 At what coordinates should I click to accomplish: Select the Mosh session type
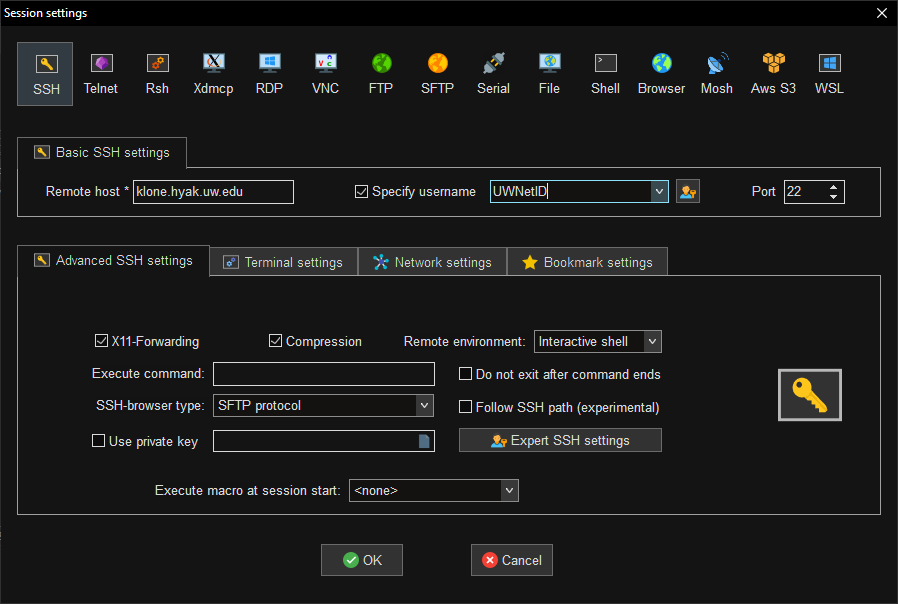click(x=716, y=74)
